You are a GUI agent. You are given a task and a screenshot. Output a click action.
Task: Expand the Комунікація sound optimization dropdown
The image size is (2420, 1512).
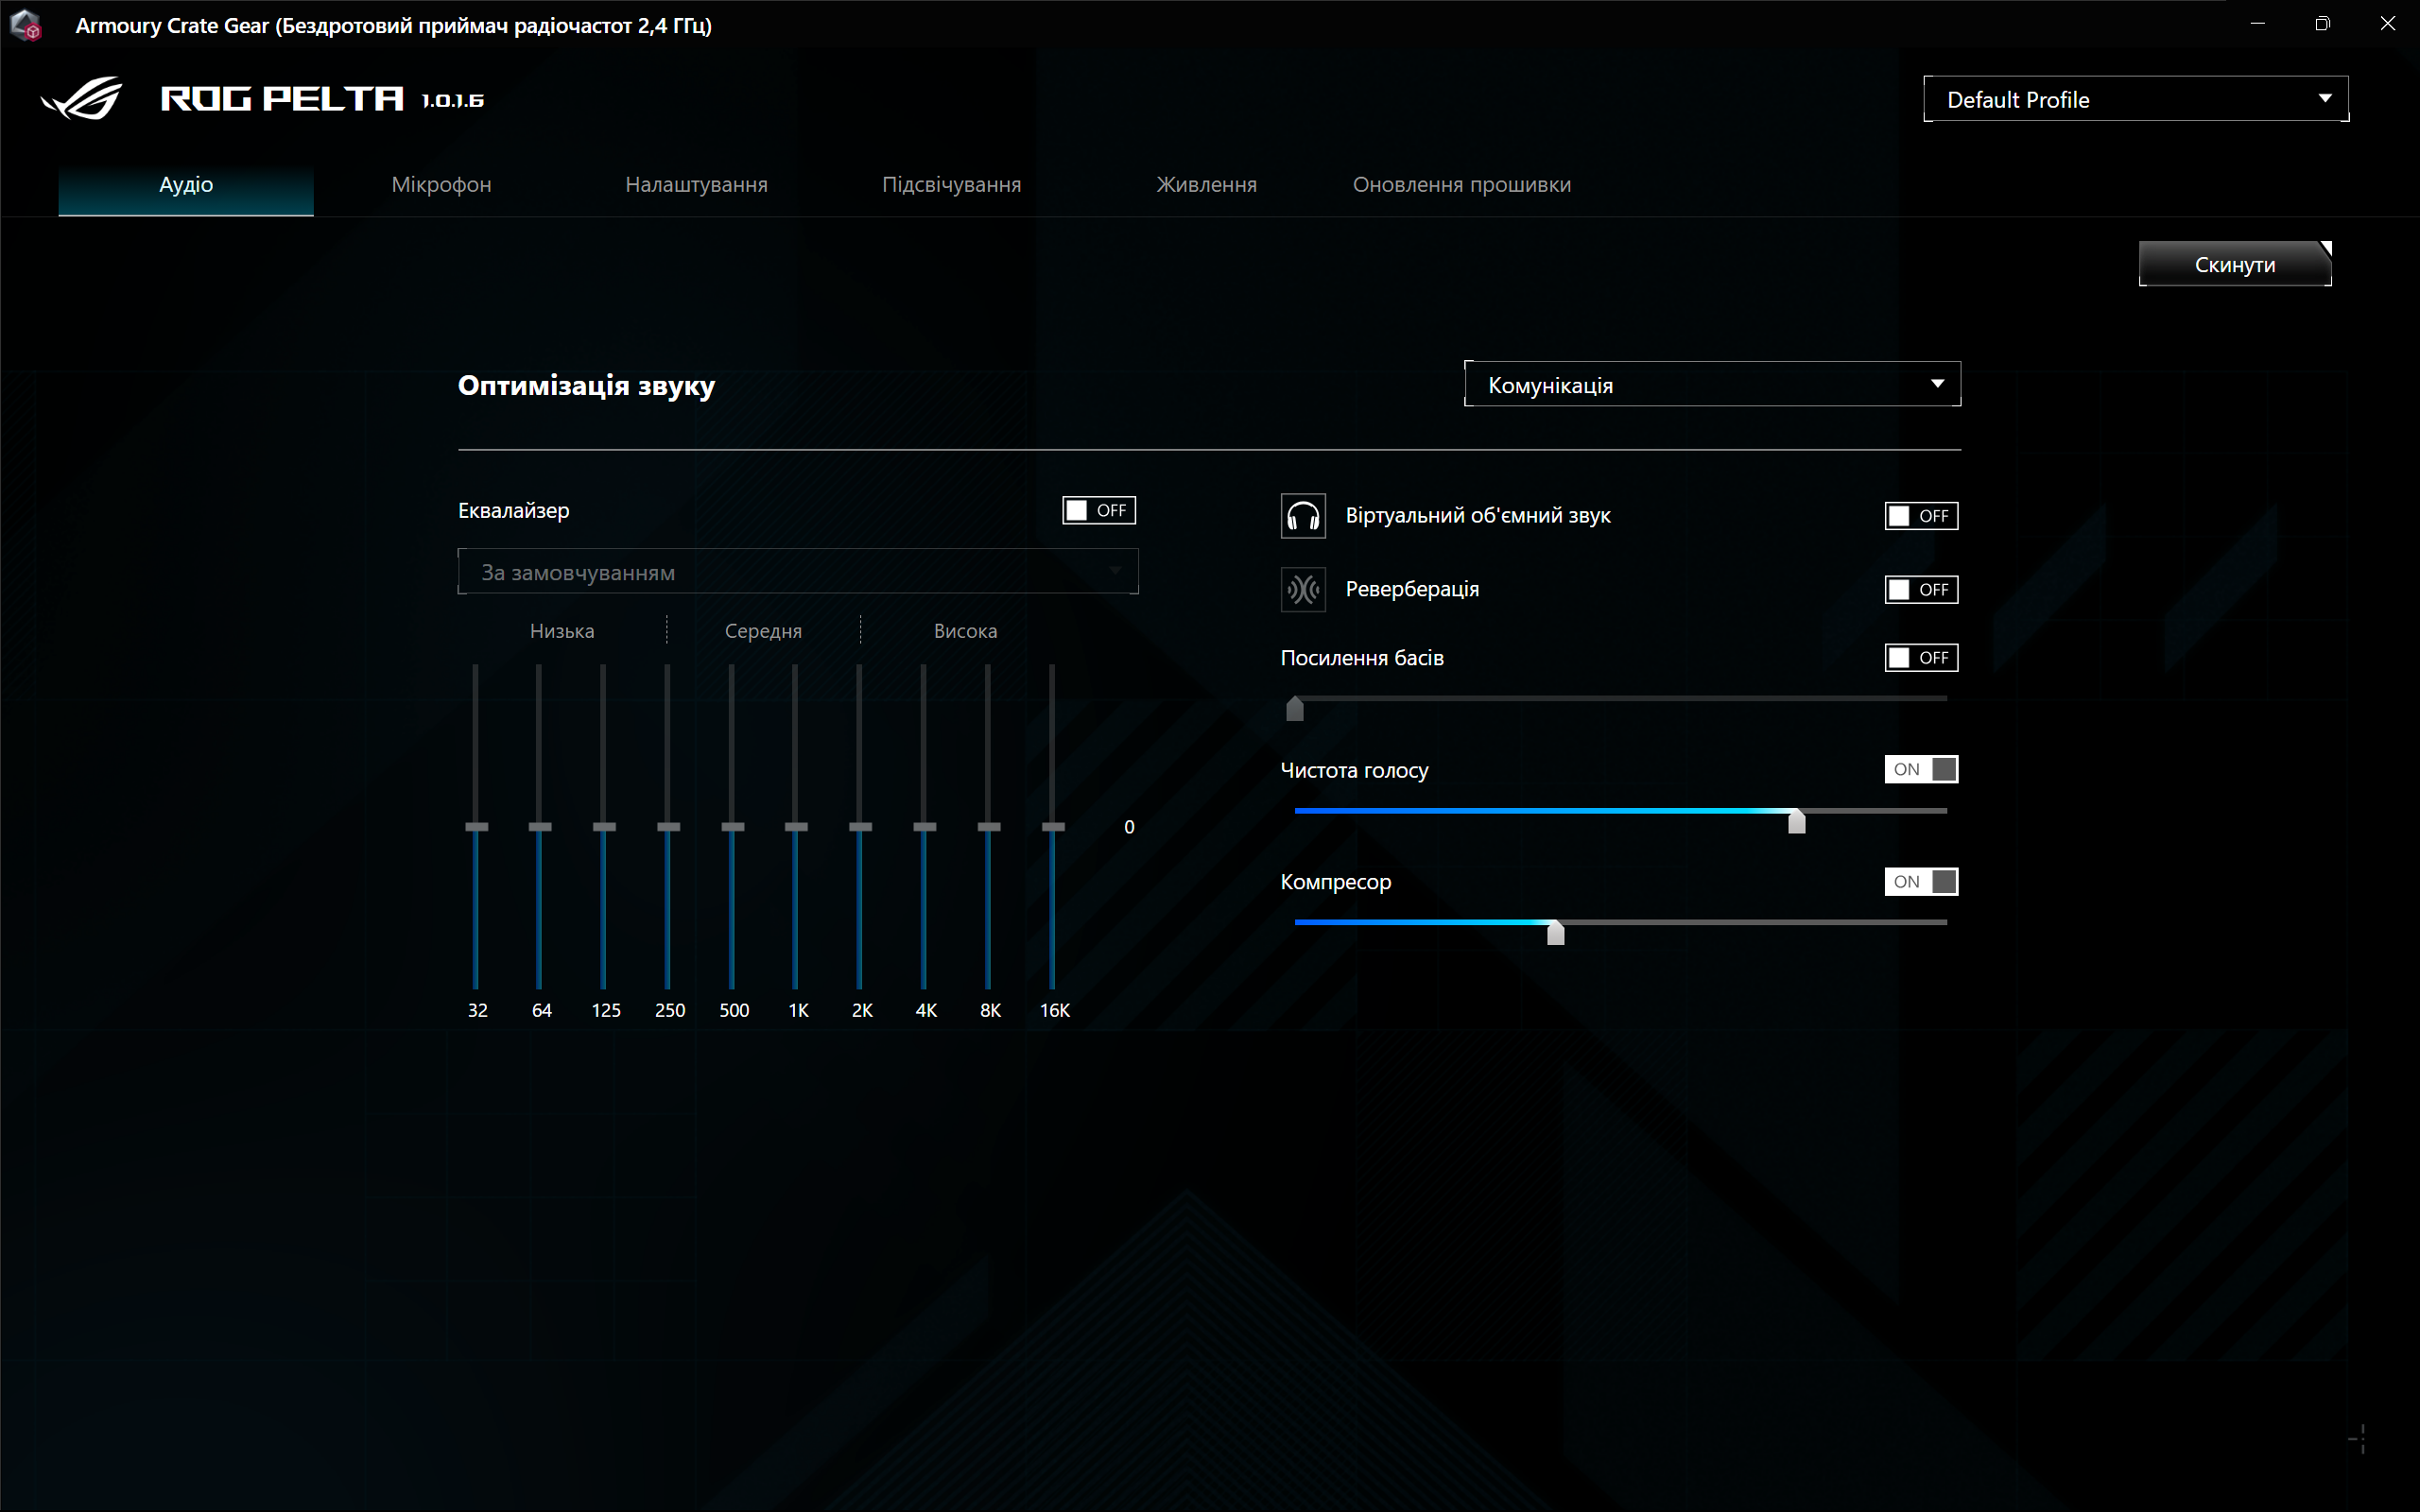pyautogui.click(x=1712, y=384)
